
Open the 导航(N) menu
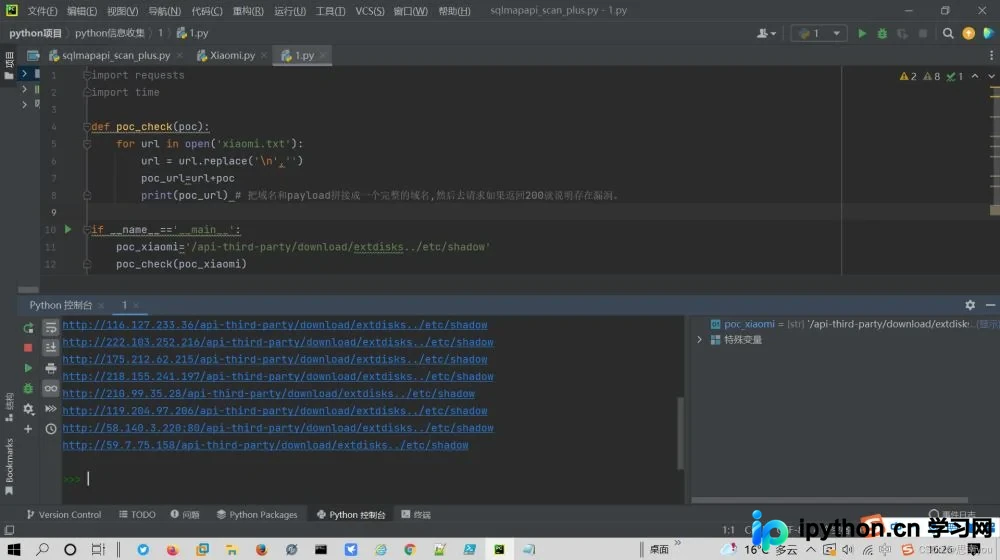(164, 11)
